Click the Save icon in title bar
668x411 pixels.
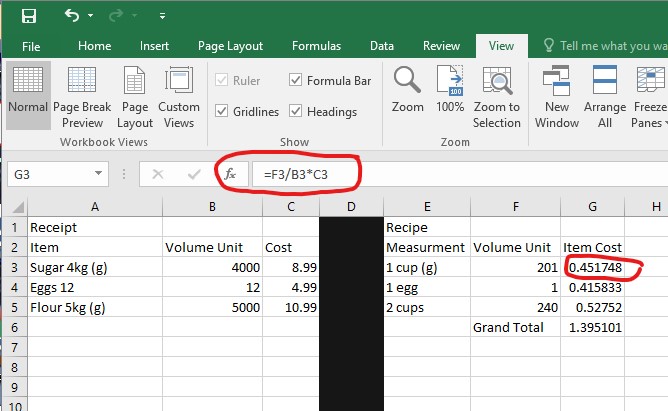tap(28, 15)
